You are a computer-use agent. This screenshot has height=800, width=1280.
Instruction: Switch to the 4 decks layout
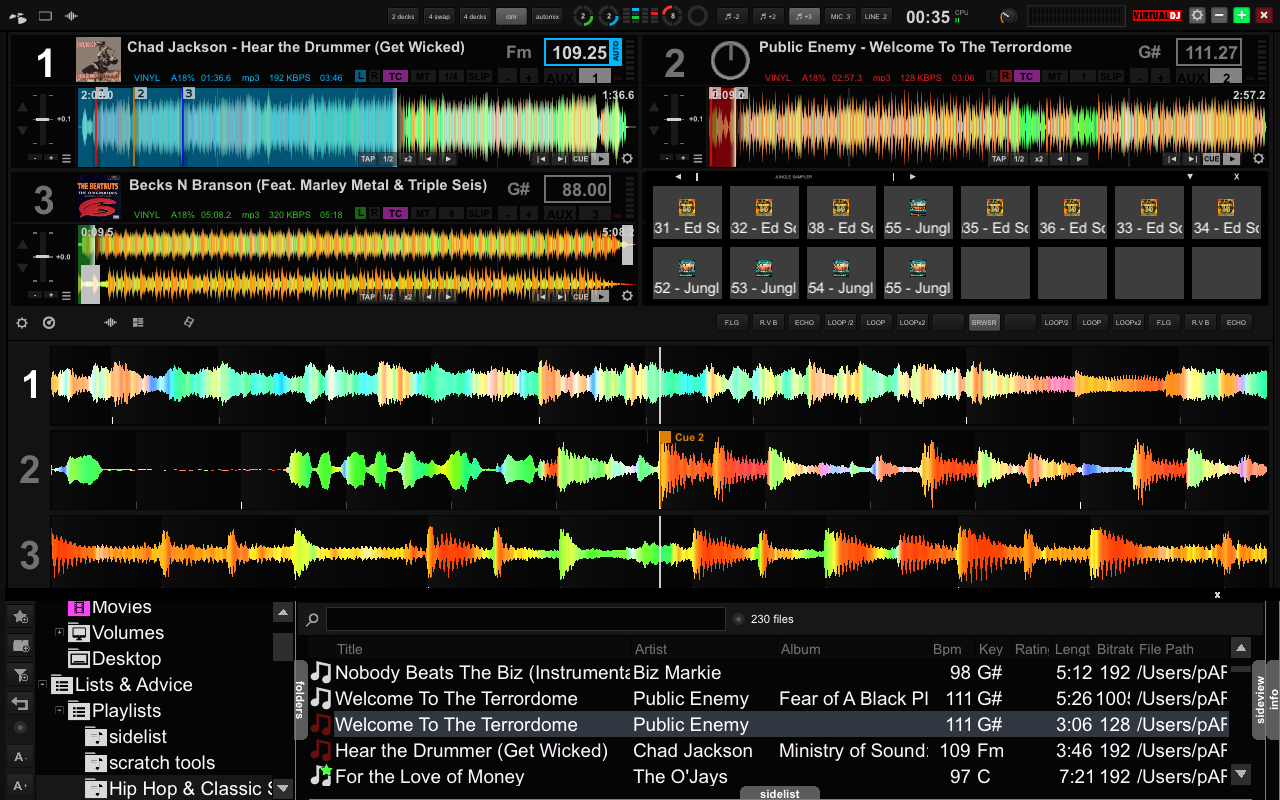click(x=475, y=16)
